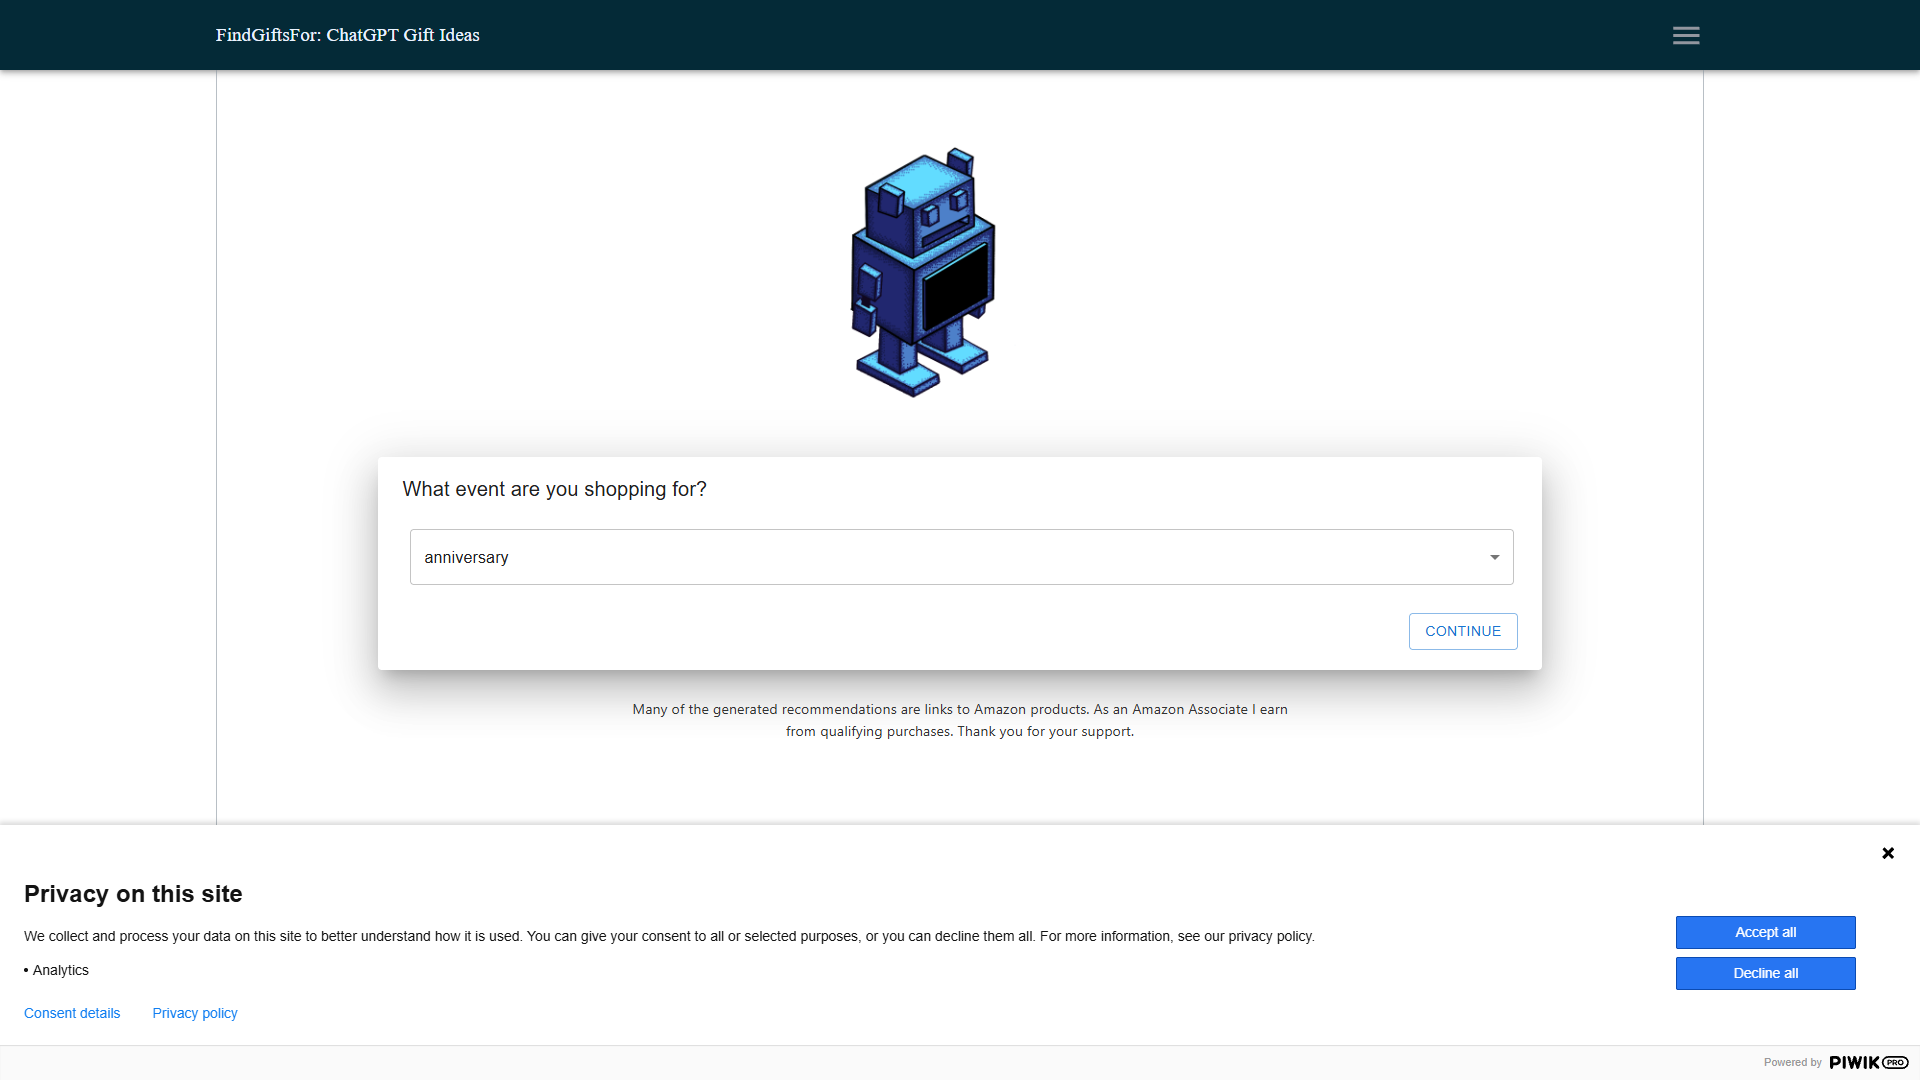1920x1080 pixels.
Task: Expand the event dropdown arrow
Action: click(1494, 558)
